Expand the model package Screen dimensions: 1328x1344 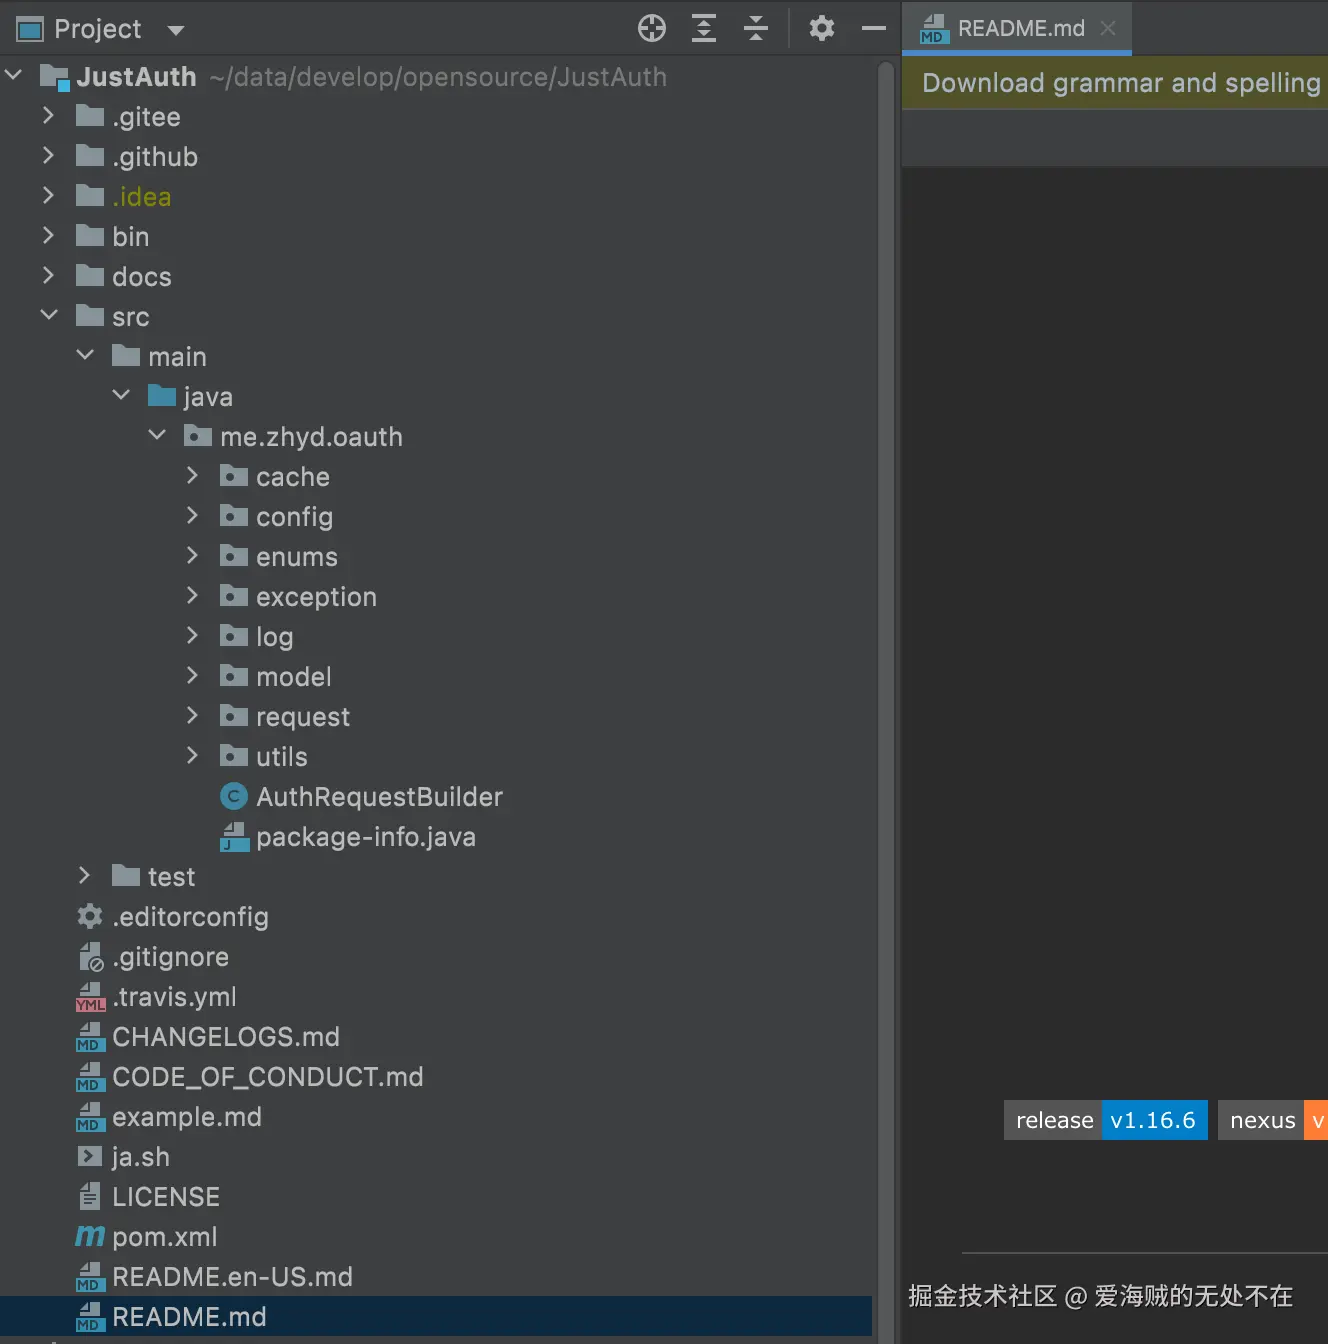[193, 676]
